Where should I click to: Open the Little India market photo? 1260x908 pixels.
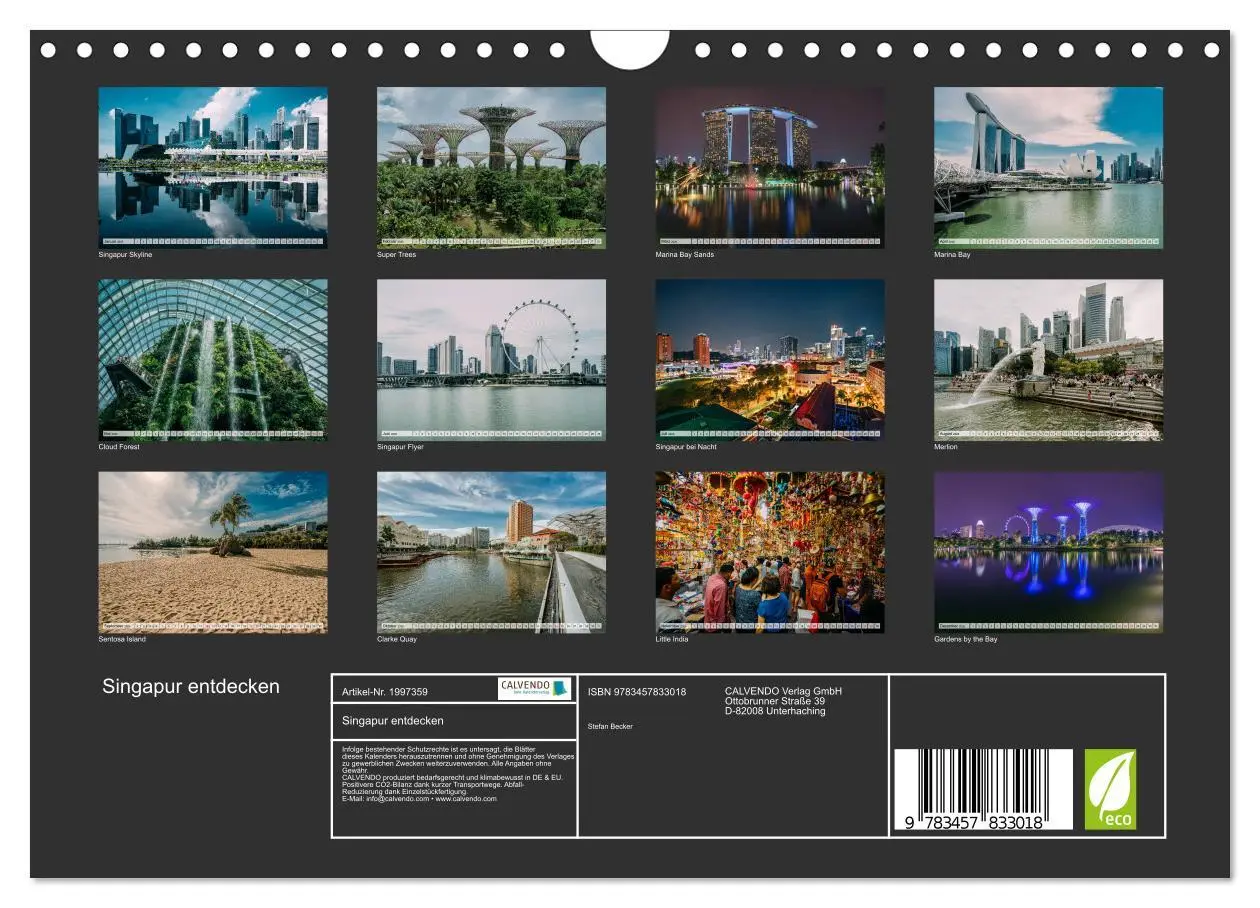(x=770, y=552)
